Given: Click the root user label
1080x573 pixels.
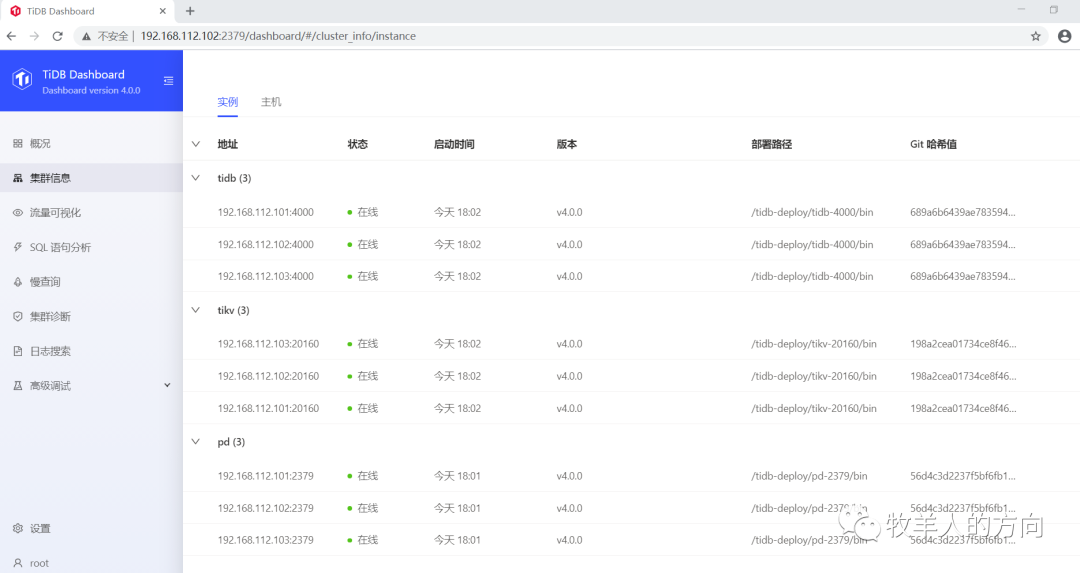Looking at the screenshot, I should point(39,563).
